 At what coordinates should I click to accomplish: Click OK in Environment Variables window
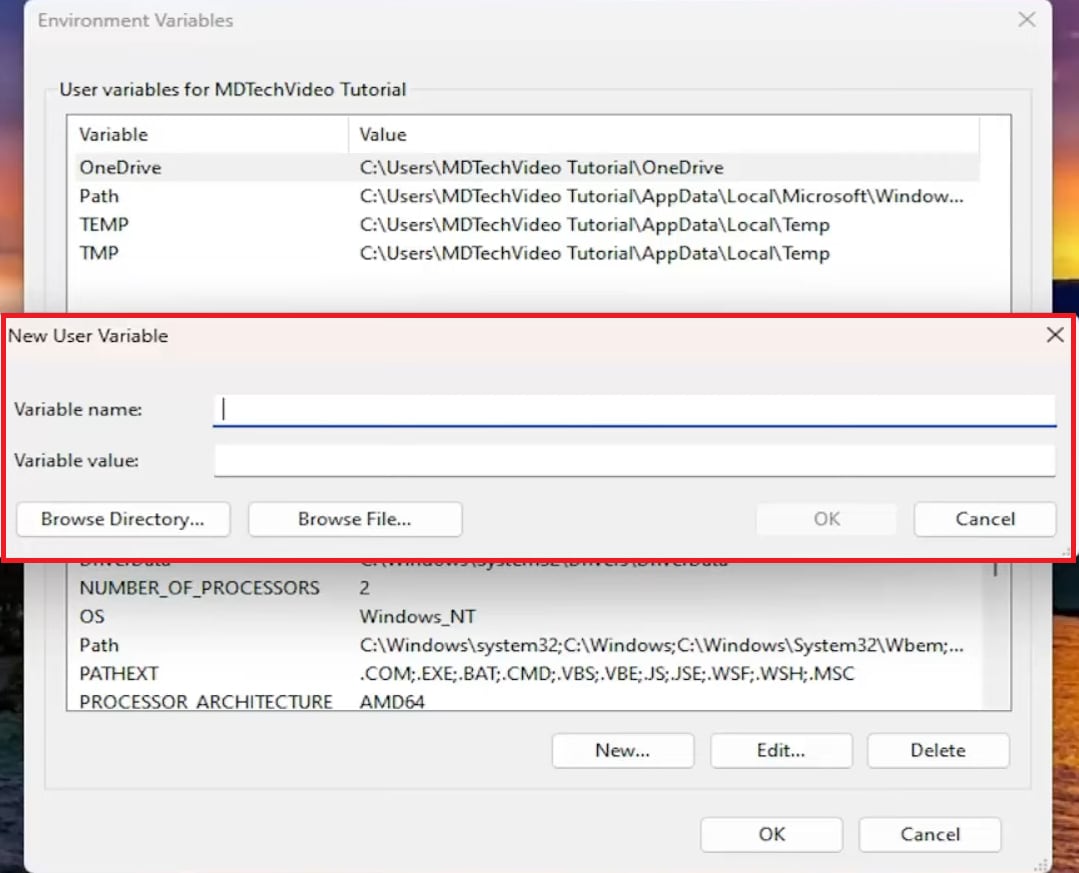771,834
